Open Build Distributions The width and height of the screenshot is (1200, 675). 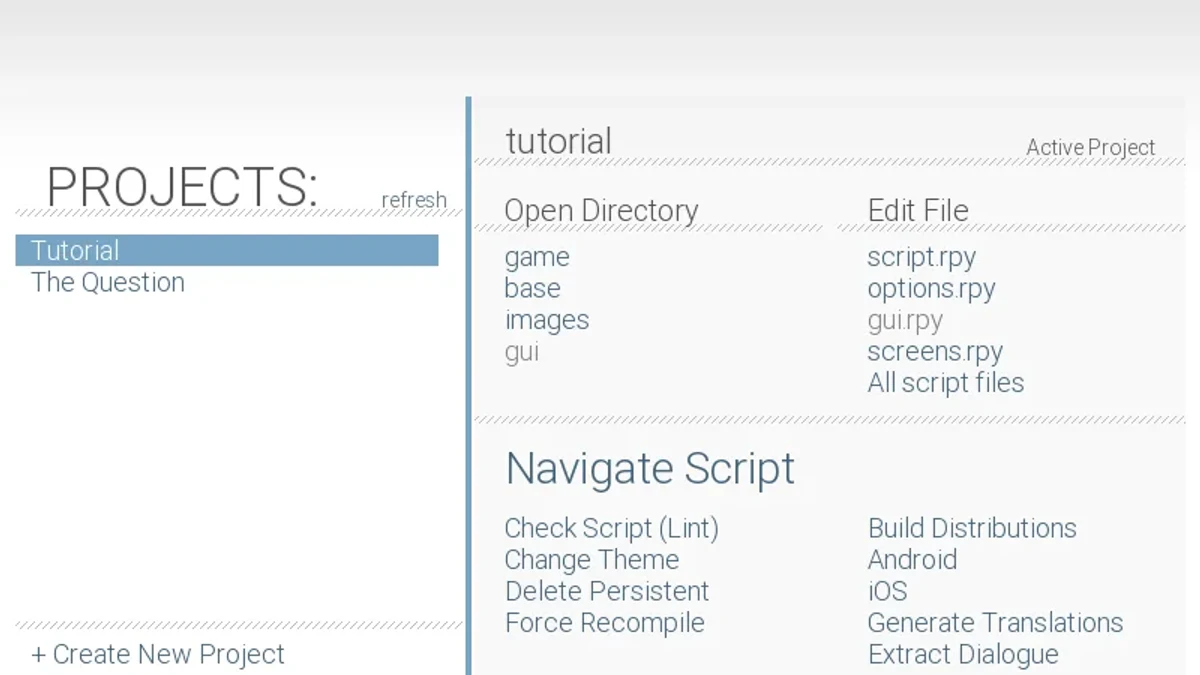point(973,528)
